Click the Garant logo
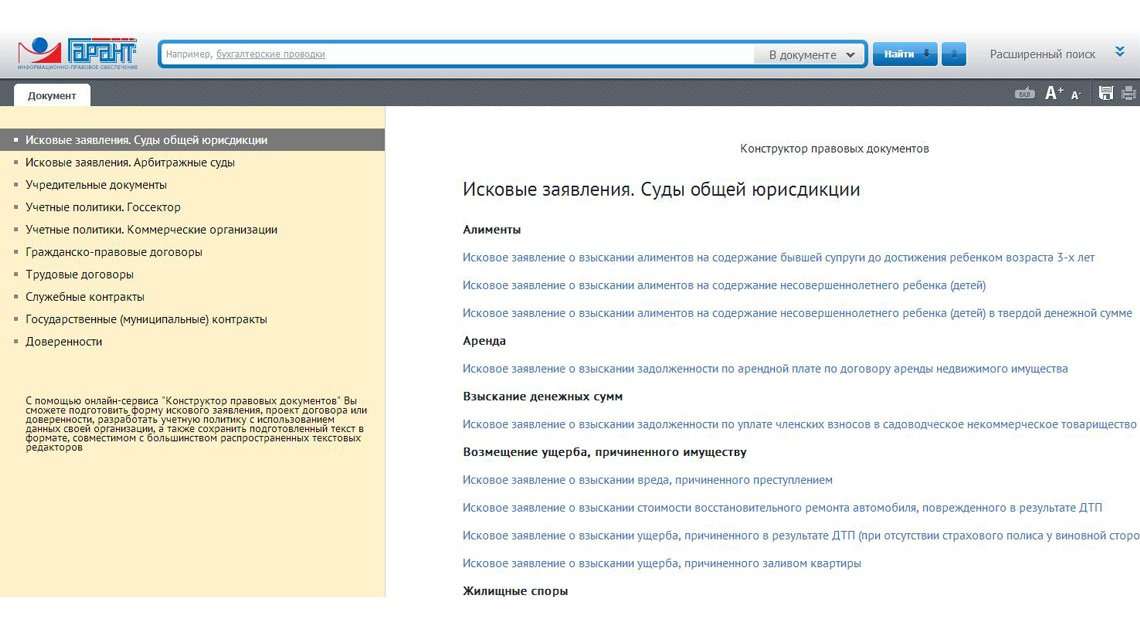The image size is (1140, 639). [x=77, y=54]
